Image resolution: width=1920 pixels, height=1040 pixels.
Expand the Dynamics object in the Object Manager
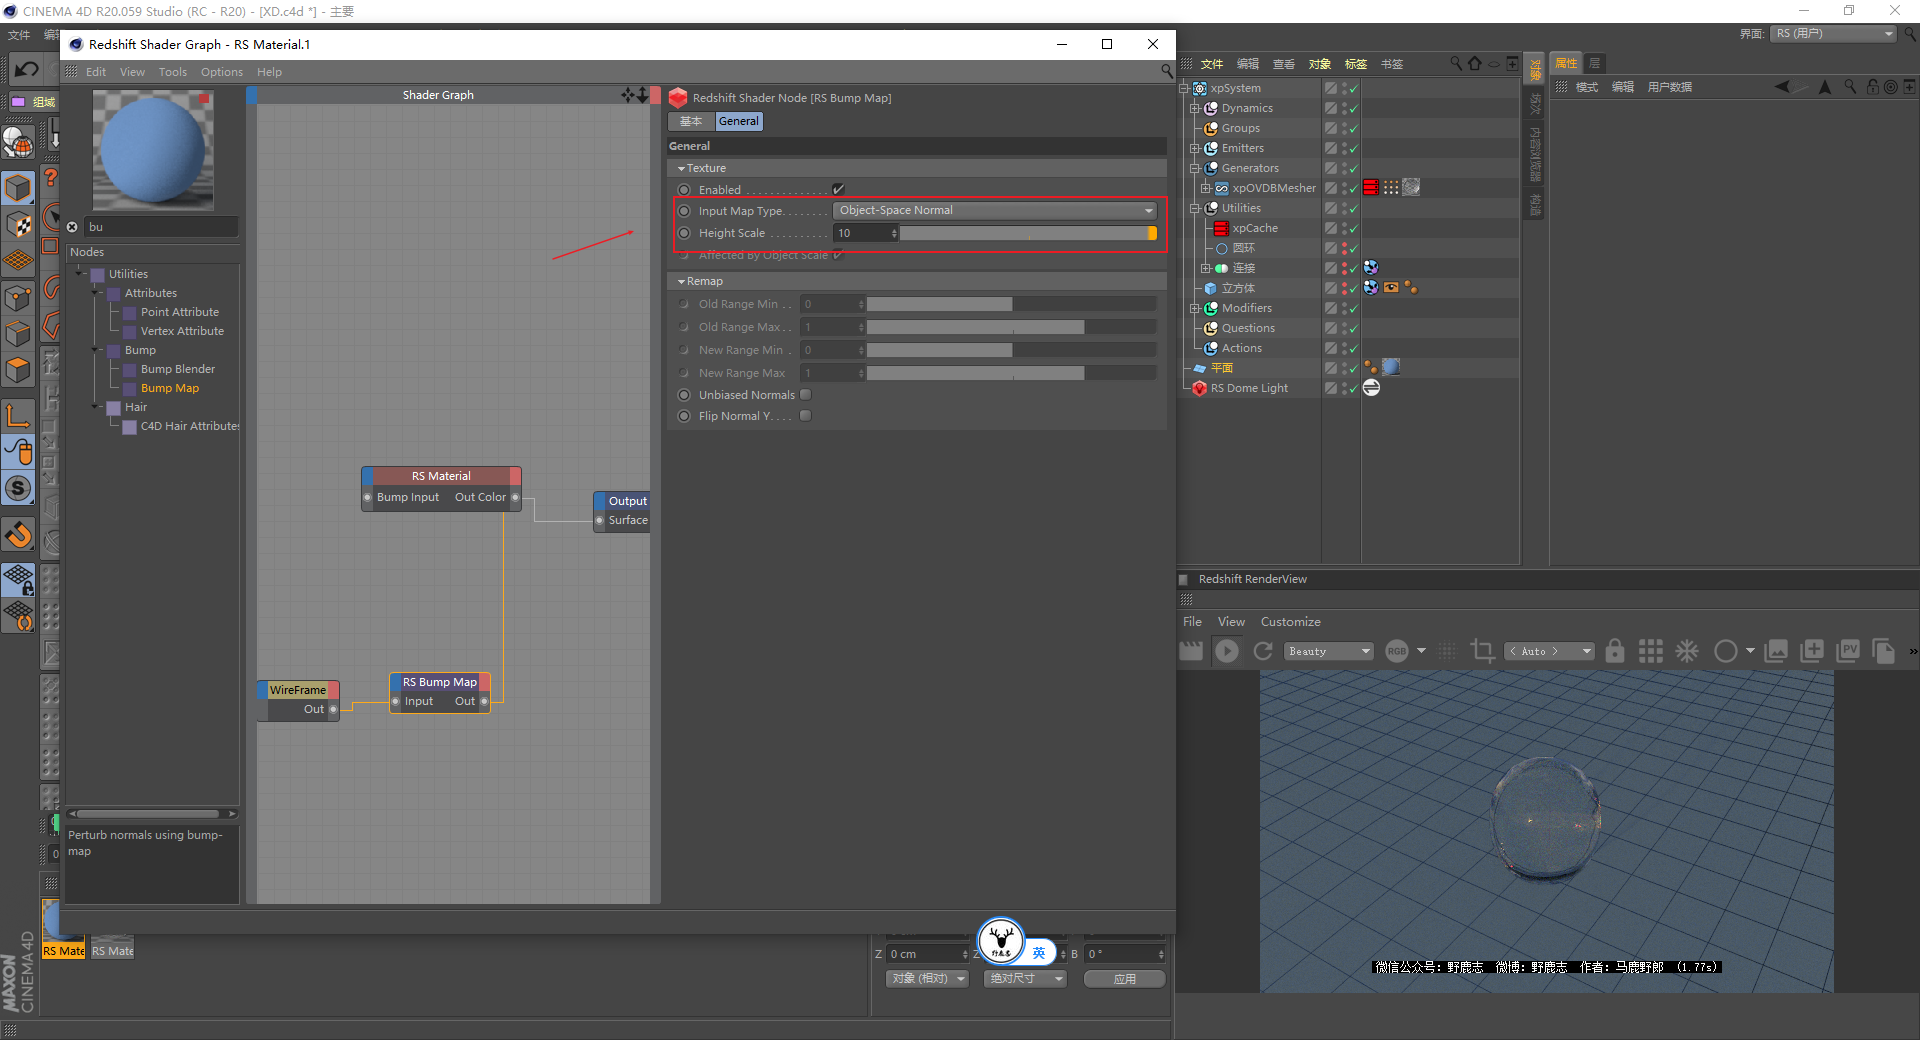(1194, 108)
